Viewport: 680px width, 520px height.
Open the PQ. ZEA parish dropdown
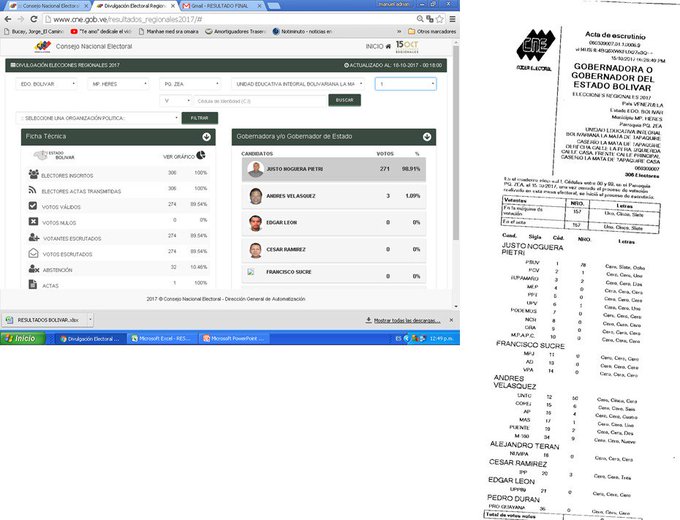[190, 84]
